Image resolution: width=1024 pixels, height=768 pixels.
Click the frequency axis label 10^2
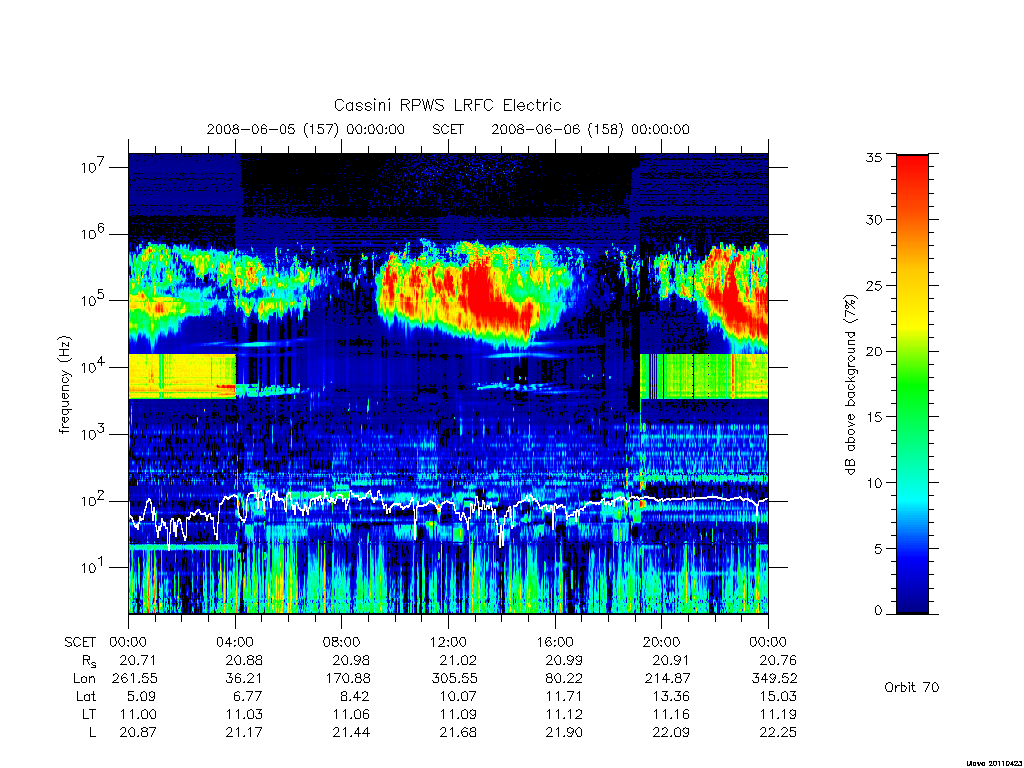coord(94,500)
